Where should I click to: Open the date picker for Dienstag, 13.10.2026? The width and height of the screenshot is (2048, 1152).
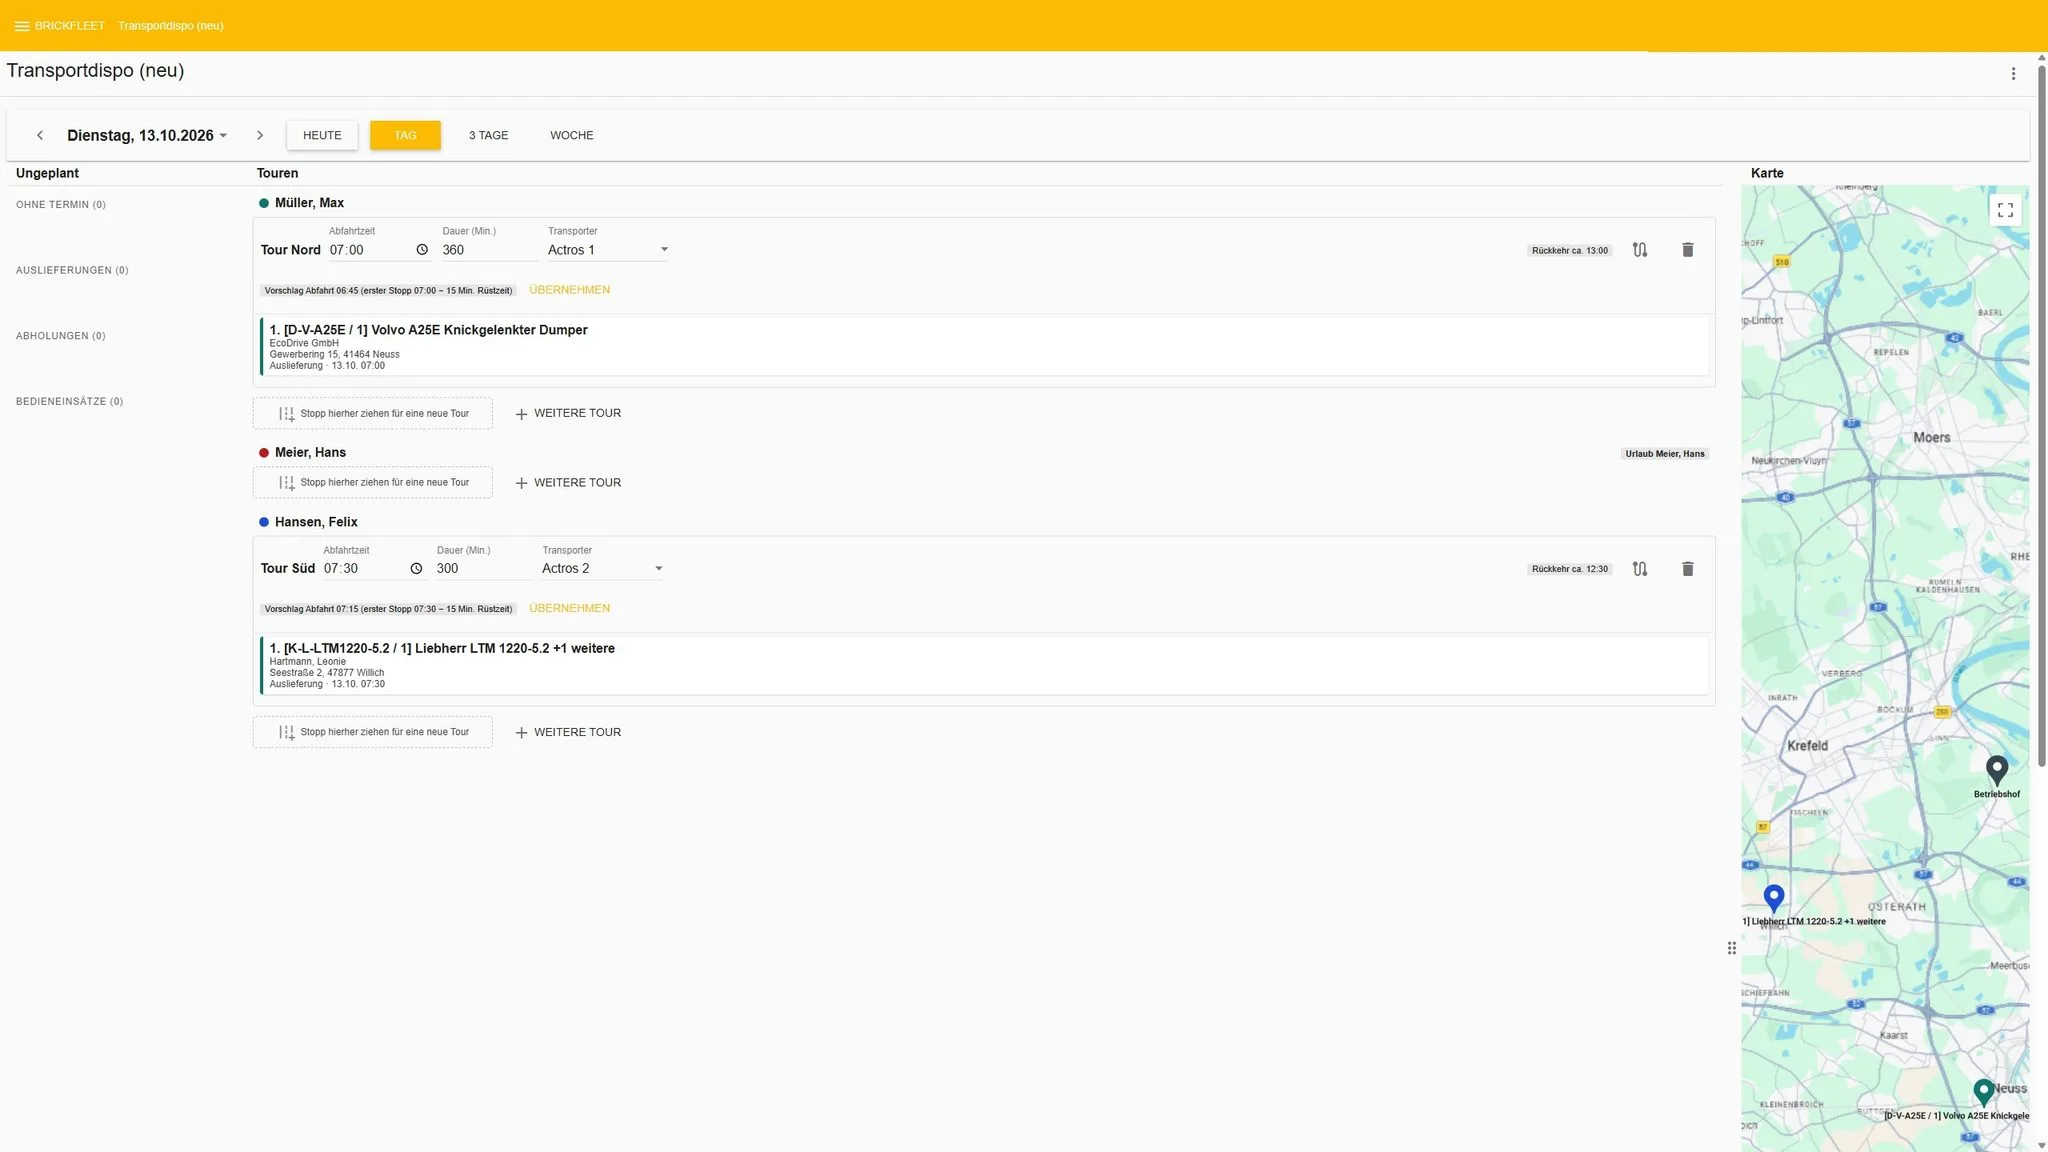(x=147, y=135)
